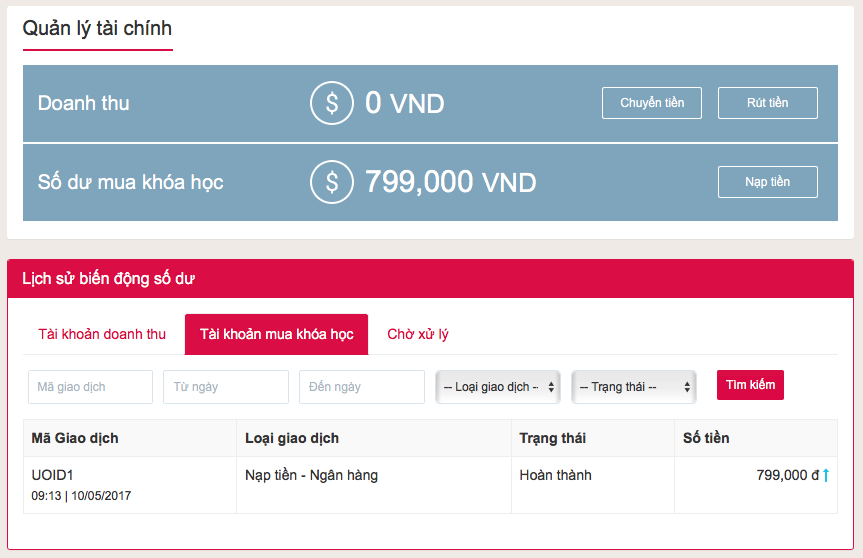Click the dollar icon beside Doanh thu
This screenshot has height=558, width=863.
[x=331, y=103]
